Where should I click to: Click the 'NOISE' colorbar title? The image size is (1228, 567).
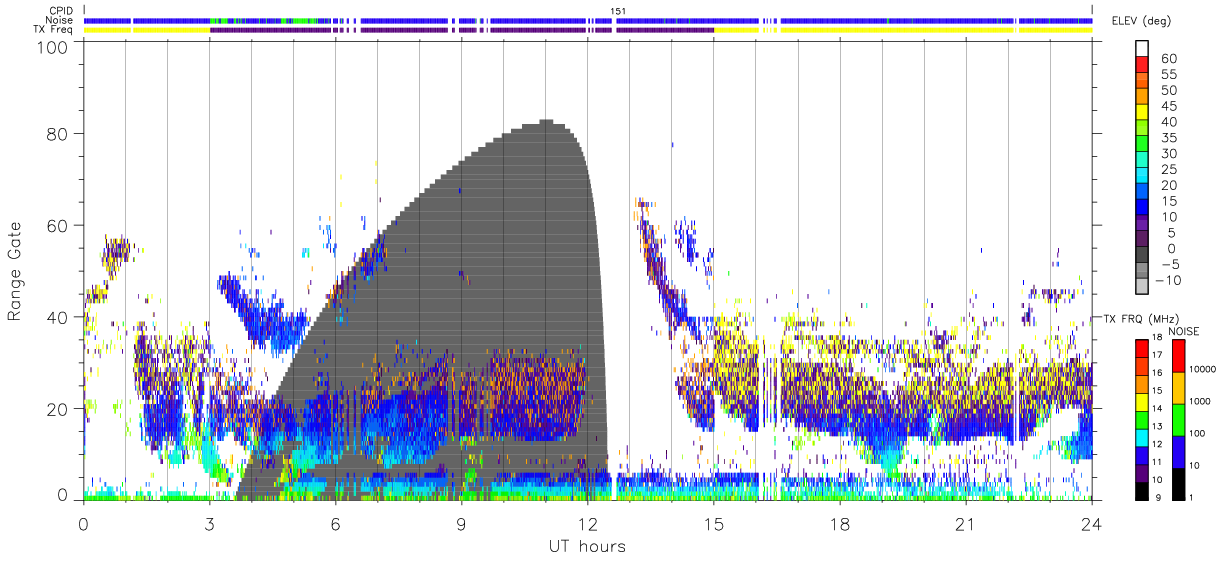[1184, 331]
